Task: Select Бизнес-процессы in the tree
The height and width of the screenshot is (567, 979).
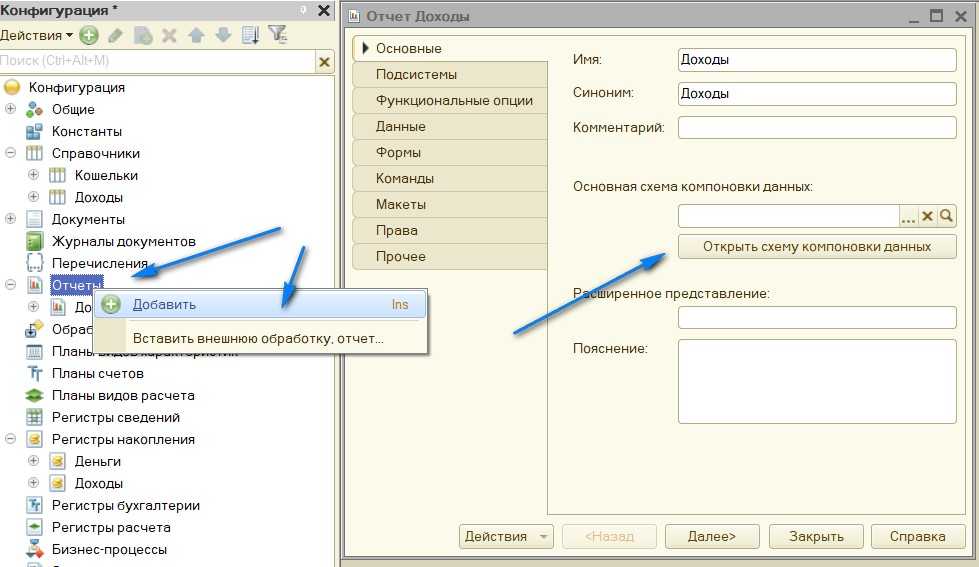Action: coord(109,550)
